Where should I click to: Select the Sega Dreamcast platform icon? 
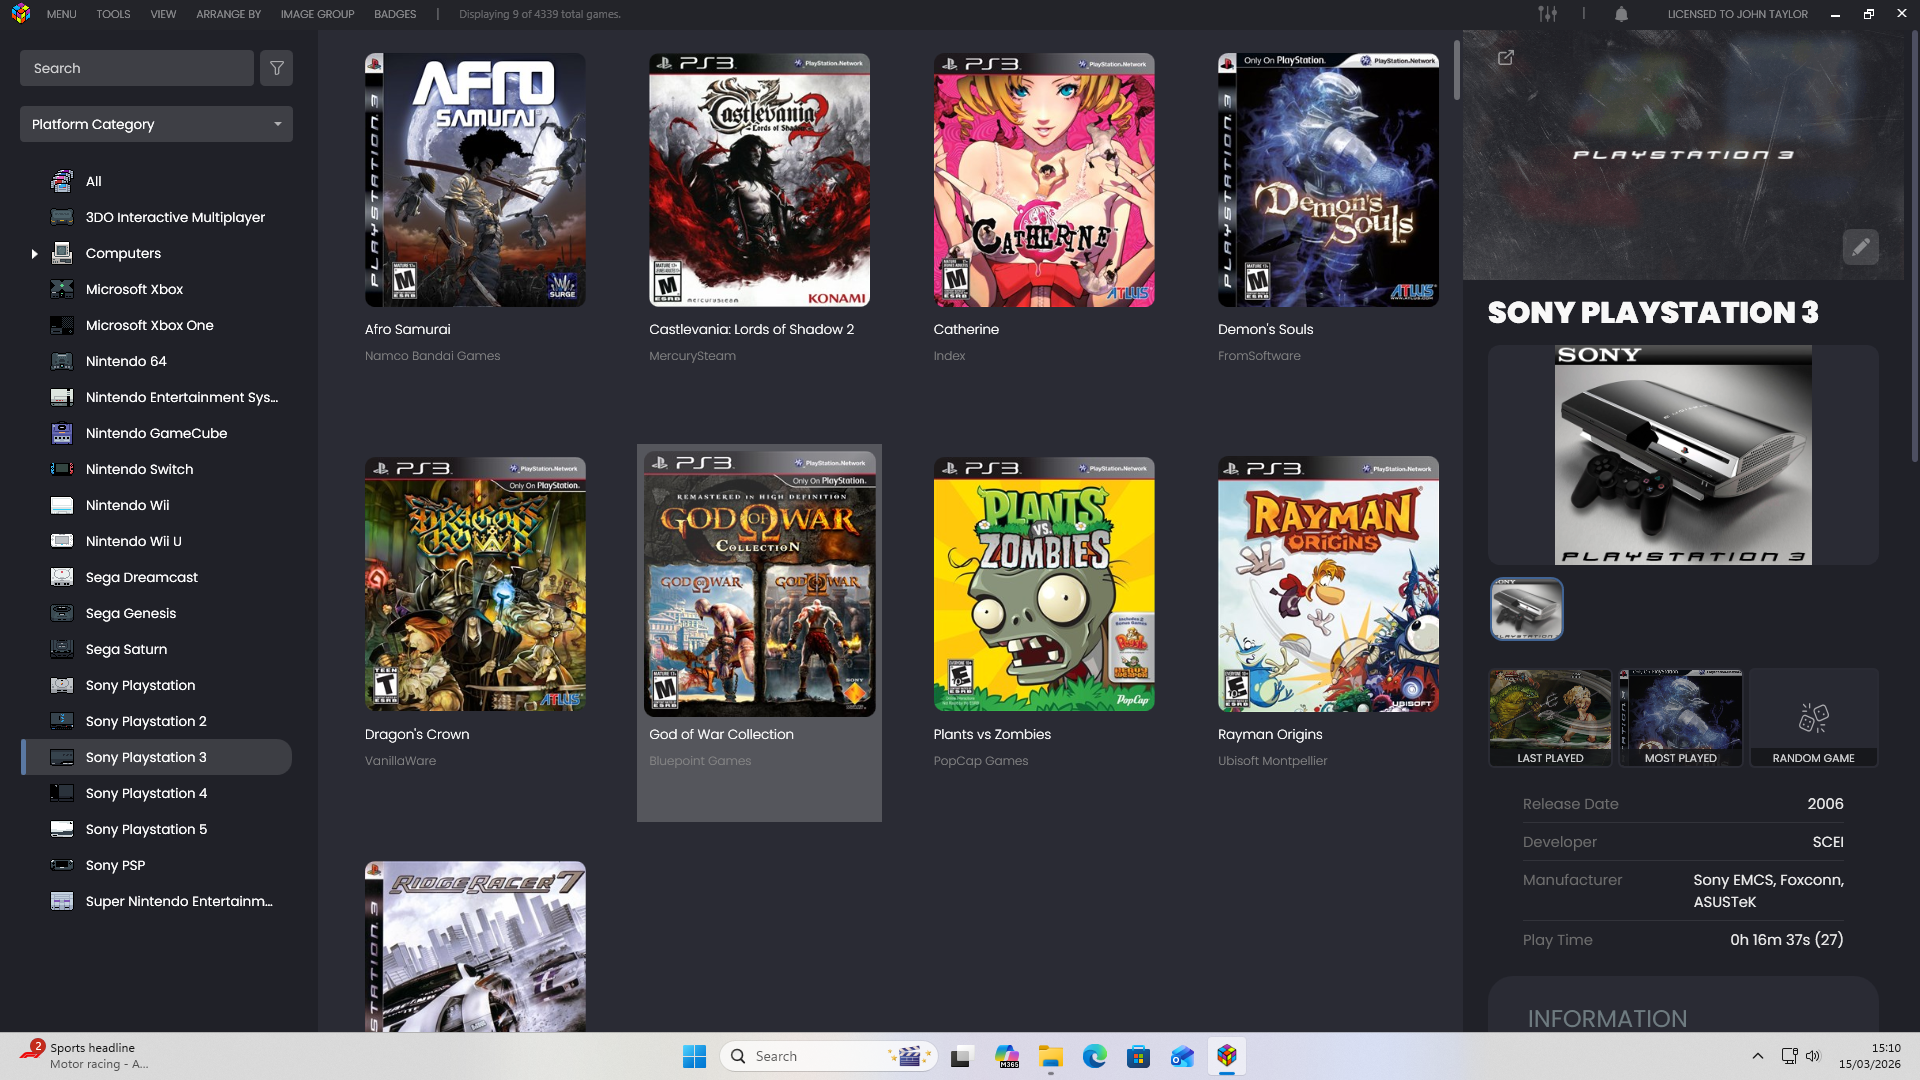pos(62,577)
